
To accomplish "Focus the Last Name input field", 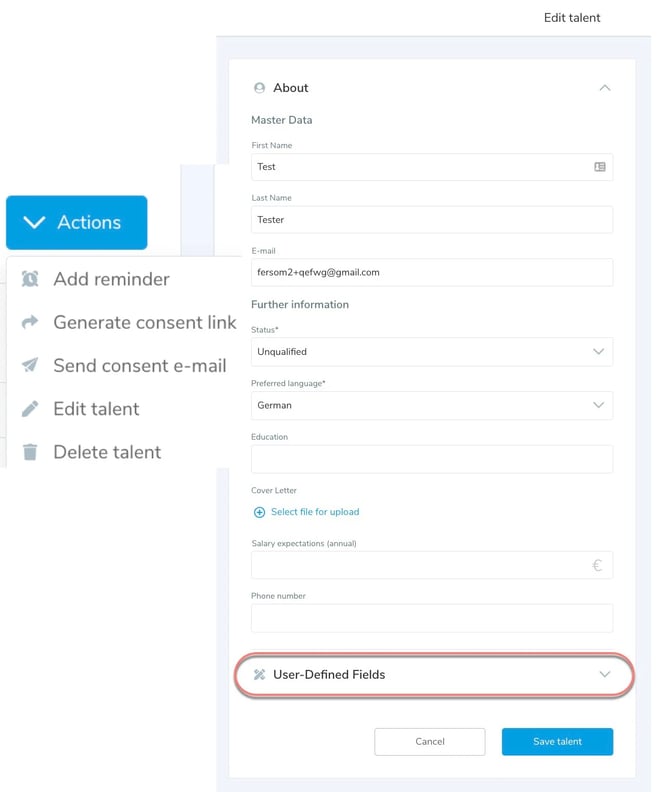I will (x=431, y=220).
